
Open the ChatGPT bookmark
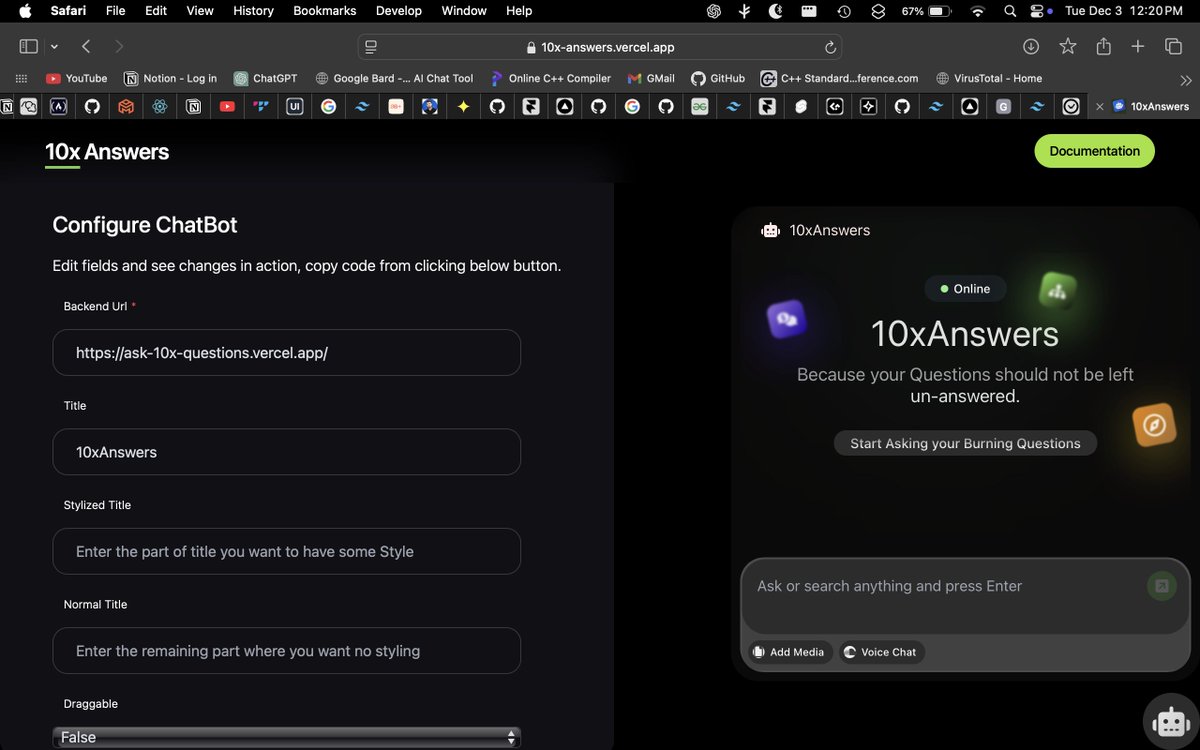(x=266, y=78)
